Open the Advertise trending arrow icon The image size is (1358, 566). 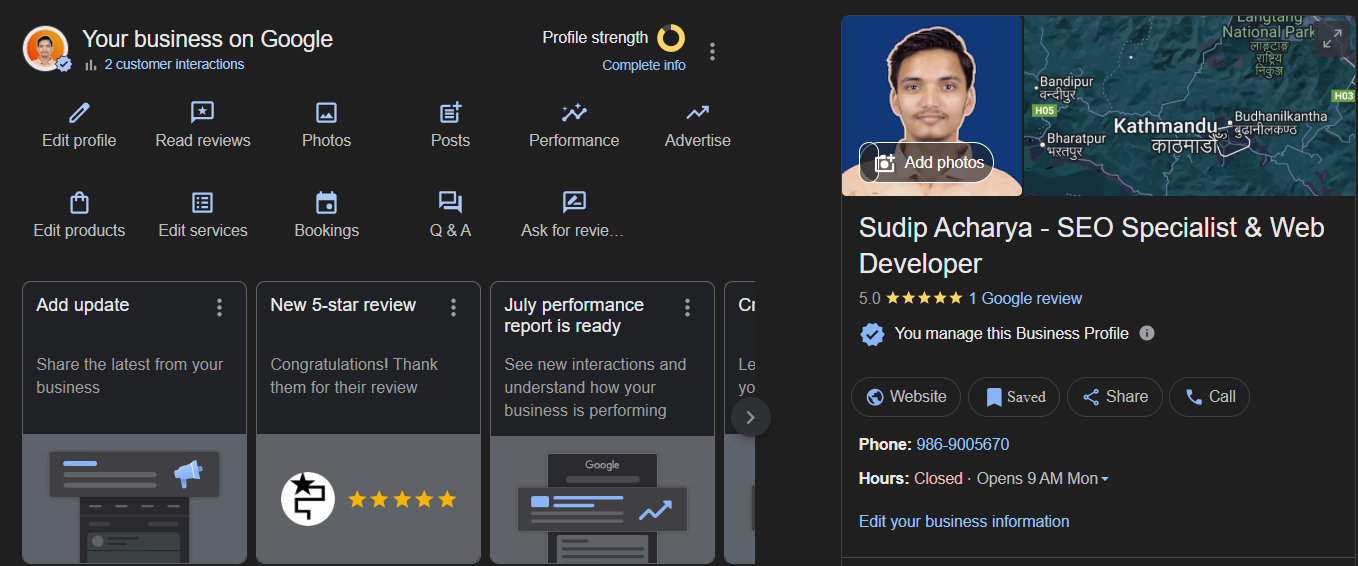click(698, 112)
